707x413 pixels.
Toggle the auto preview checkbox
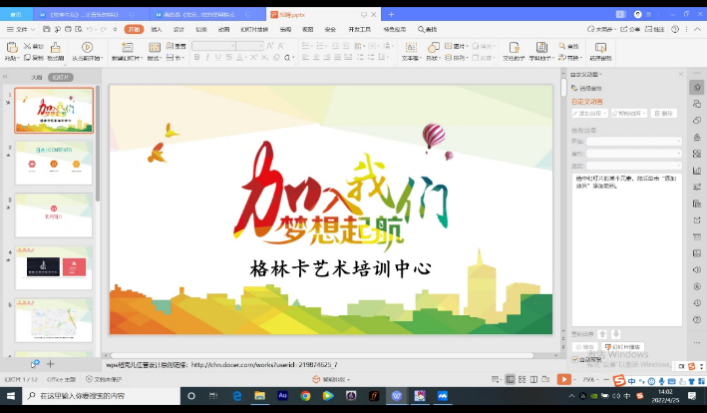pyautogui.click(x=576, y=358)
